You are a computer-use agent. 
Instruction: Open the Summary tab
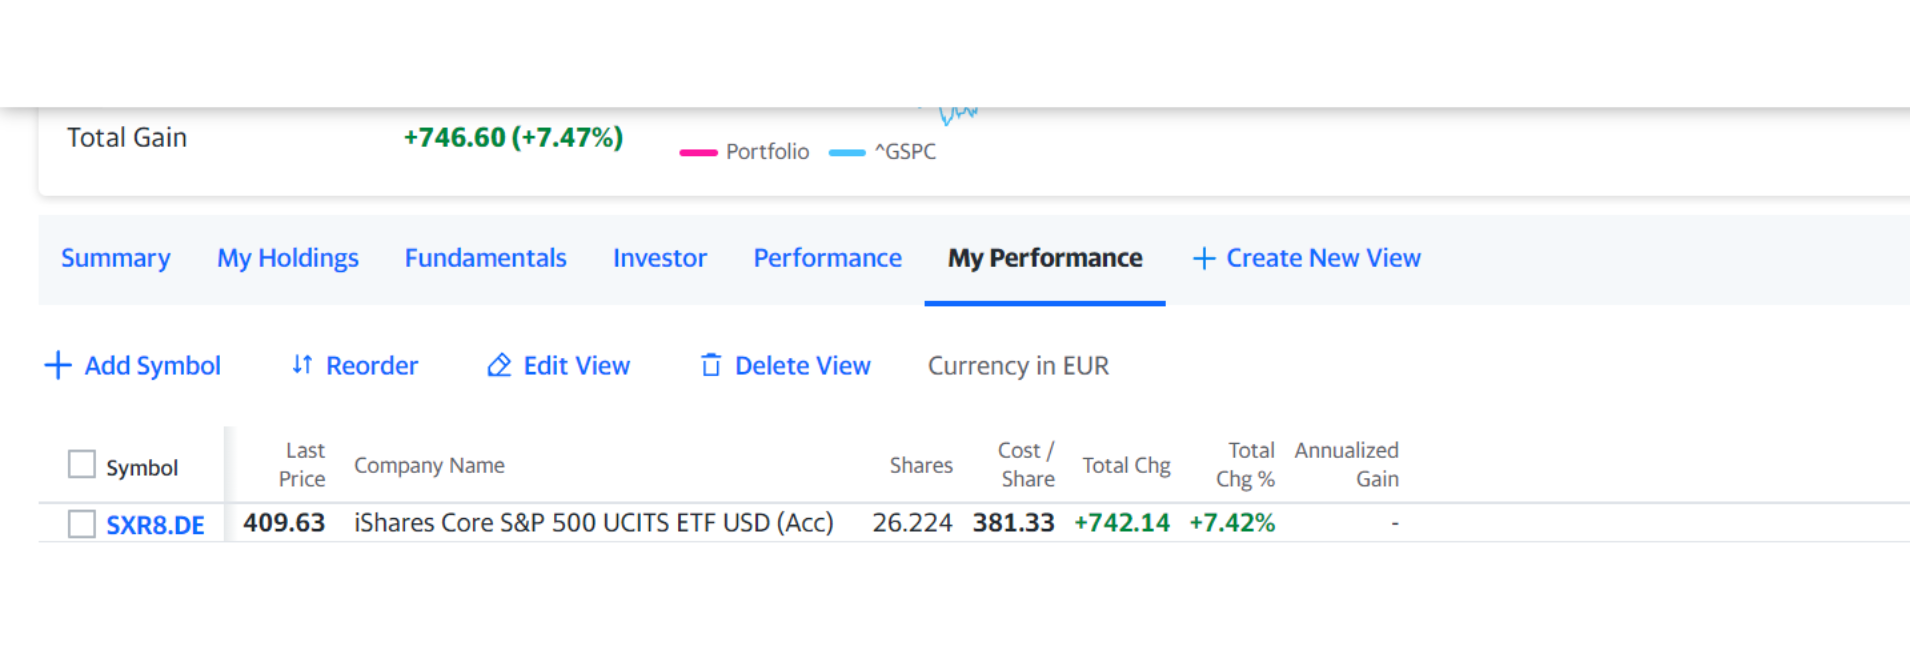116,258
